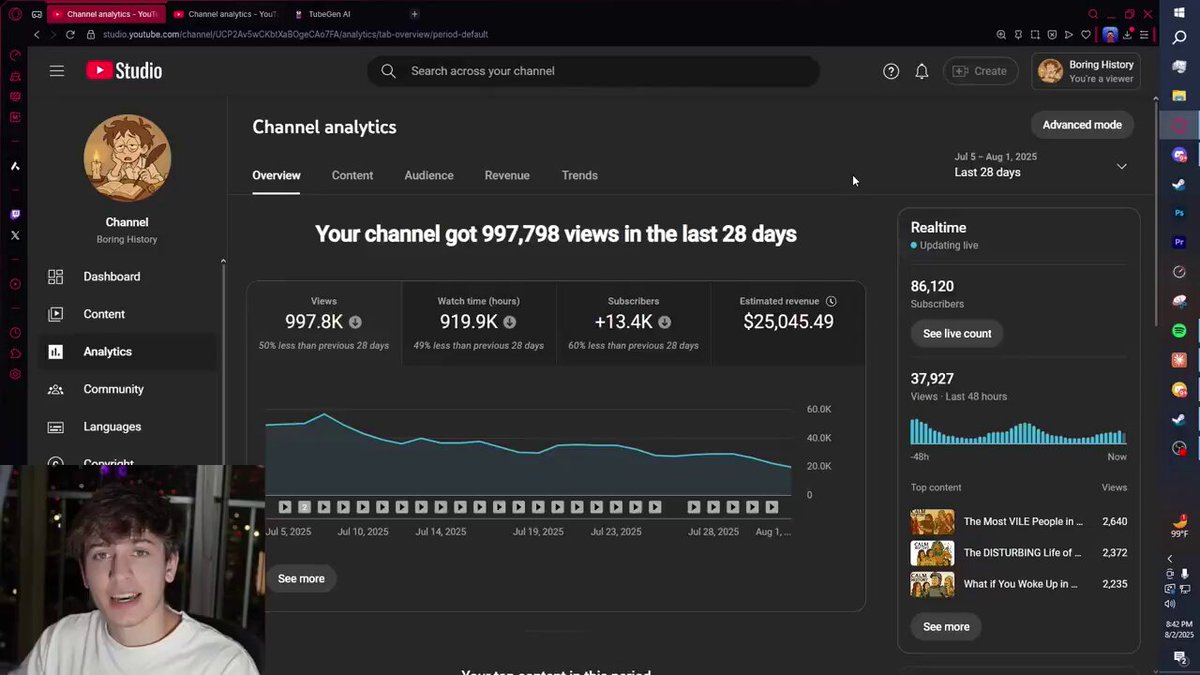Screen dimensions: 1200x675
Task: Click the chart video marker labeled 2
Action: (x=304, y=507)
